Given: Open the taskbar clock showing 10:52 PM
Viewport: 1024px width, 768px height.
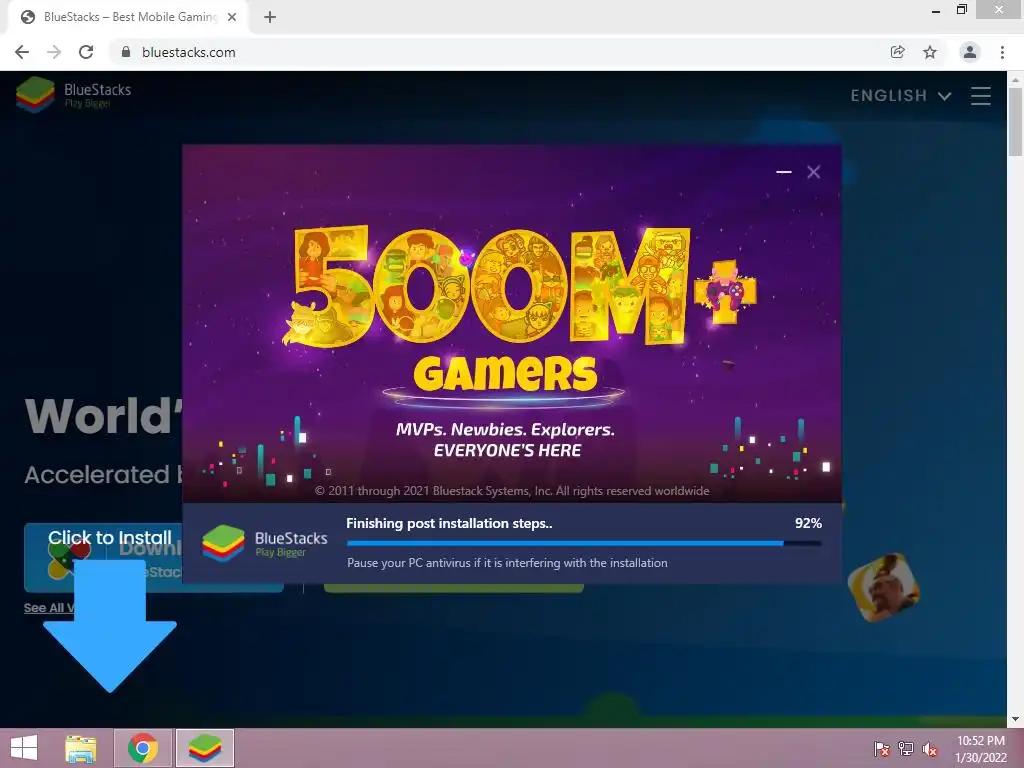Looking at the screenshot, I should pos(981,749).
